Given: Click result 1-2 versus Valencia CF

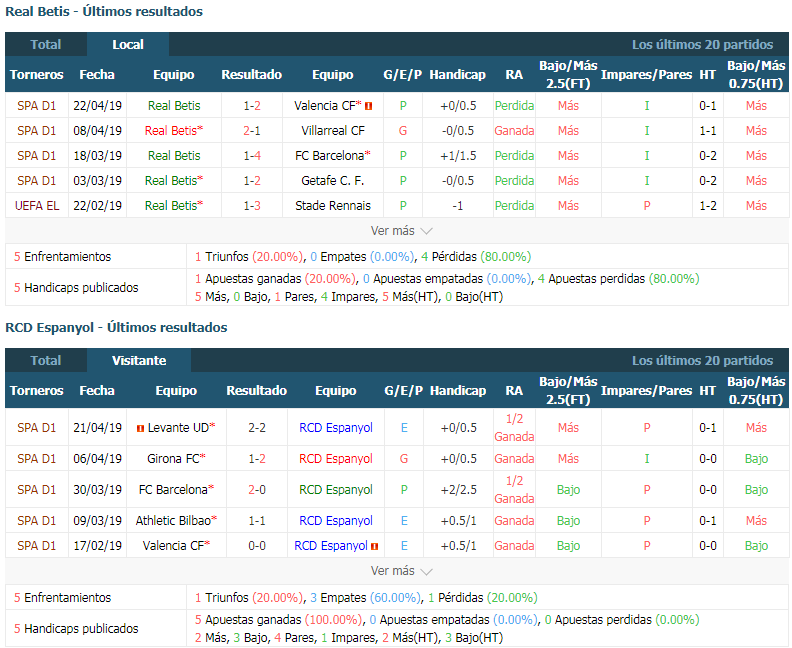Looking at the screenshot, I should click(252, 106).
